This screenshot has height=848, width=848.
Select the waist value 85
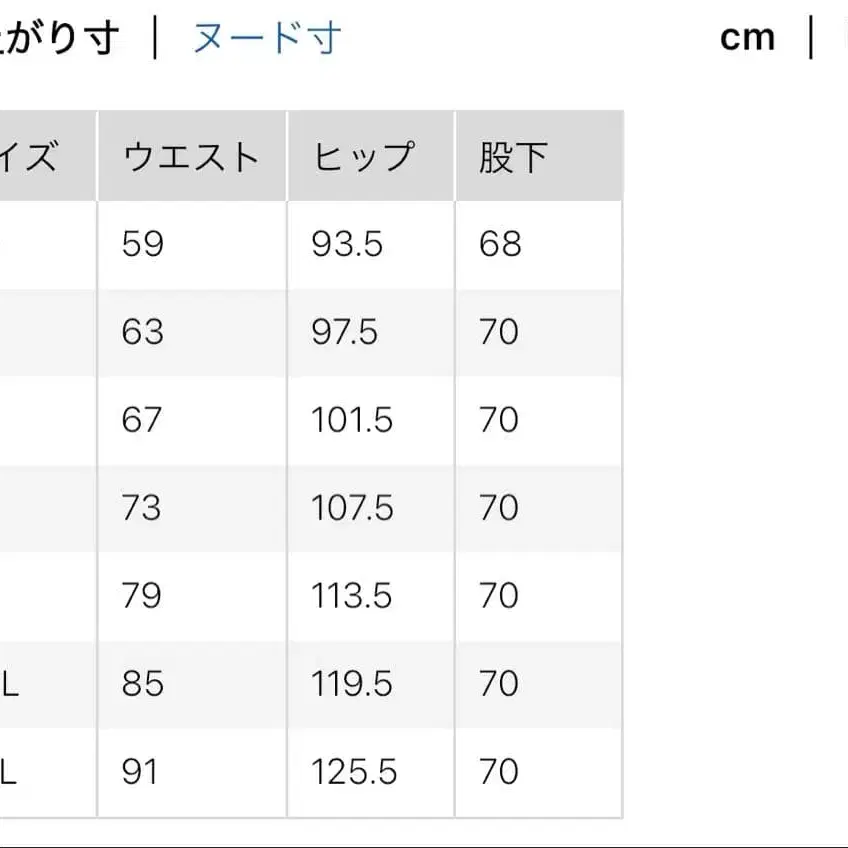(x=141, y=684)
